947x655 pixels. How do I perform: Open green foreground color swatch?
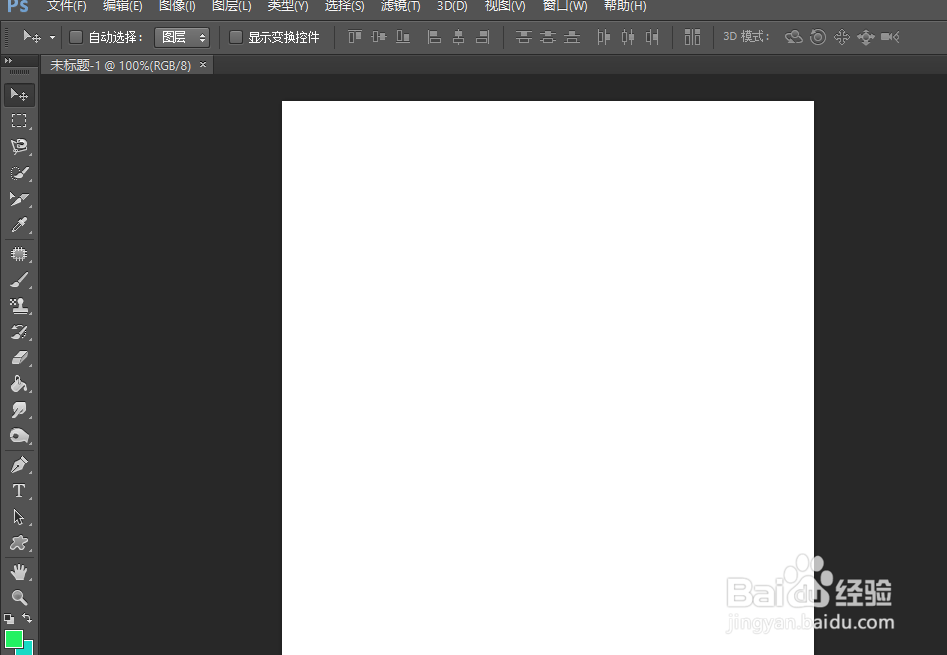13,638
